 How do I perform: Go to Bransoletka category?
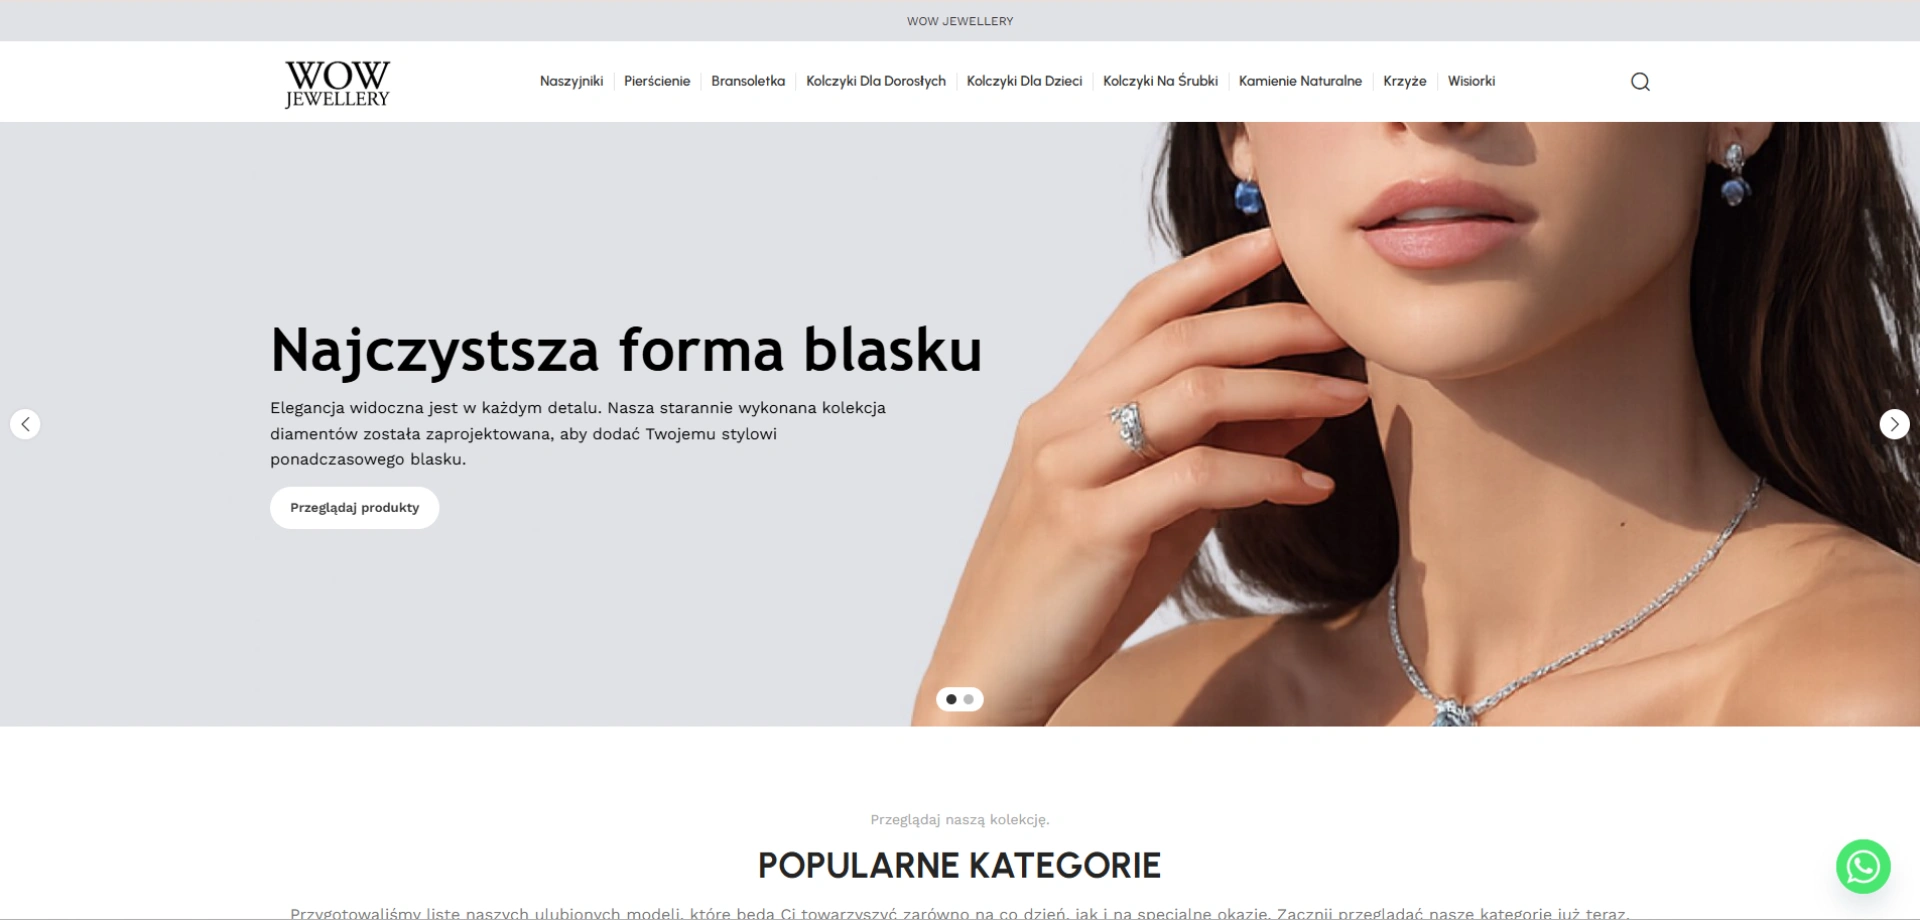pos(748,81)
